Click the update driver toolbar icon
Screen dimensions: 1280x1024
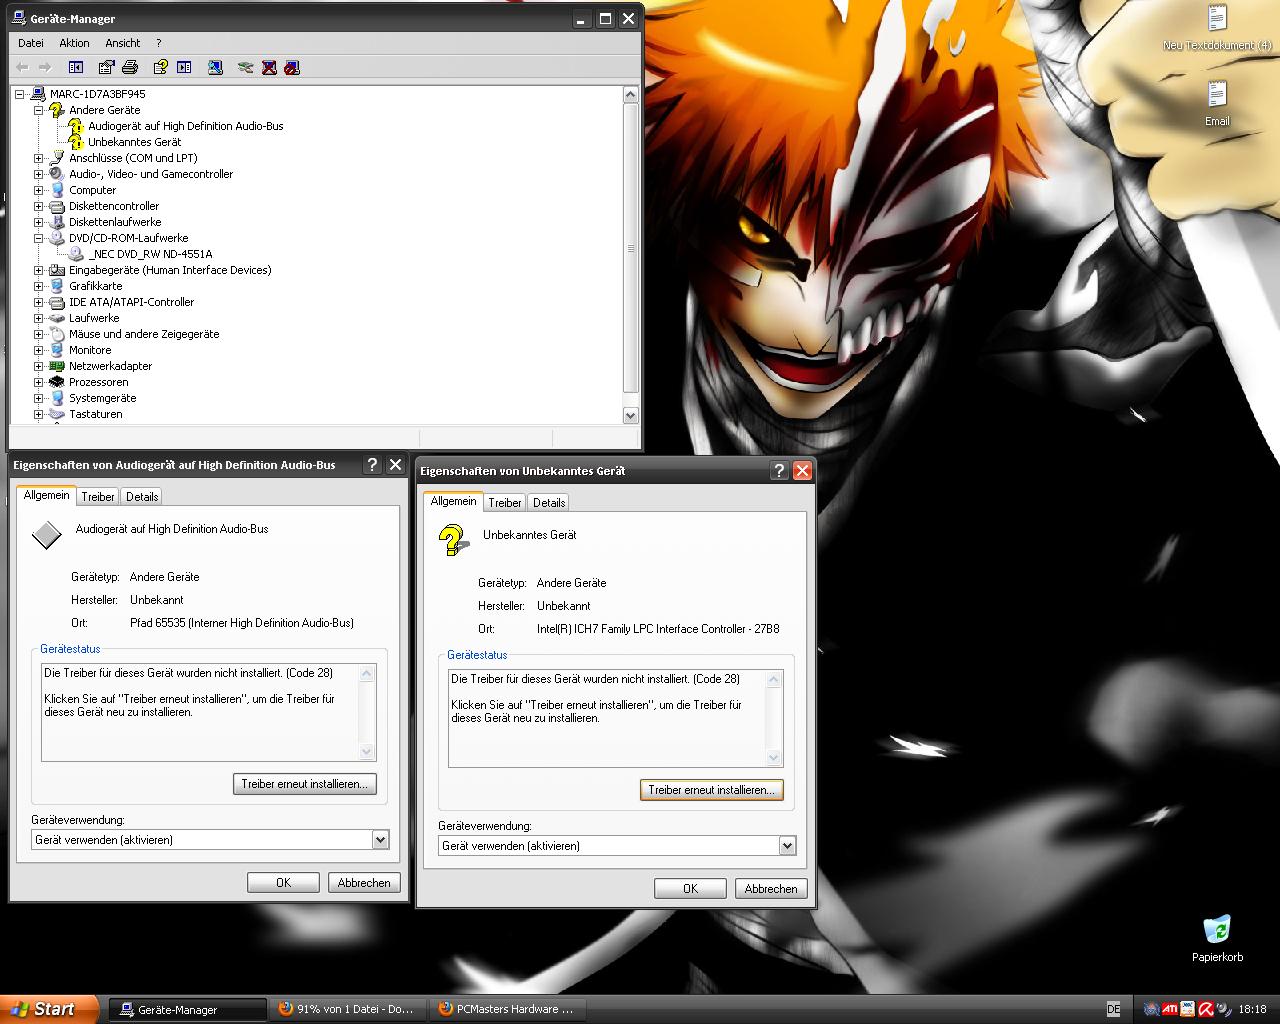(x=245, y=67)
